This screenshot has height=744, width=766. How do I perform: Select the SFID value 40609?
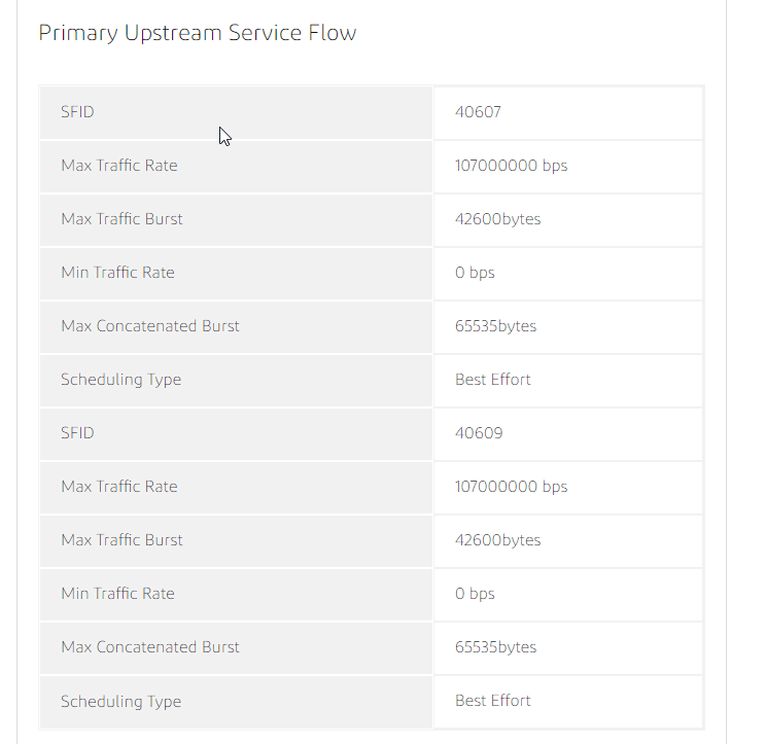(478, 433)
